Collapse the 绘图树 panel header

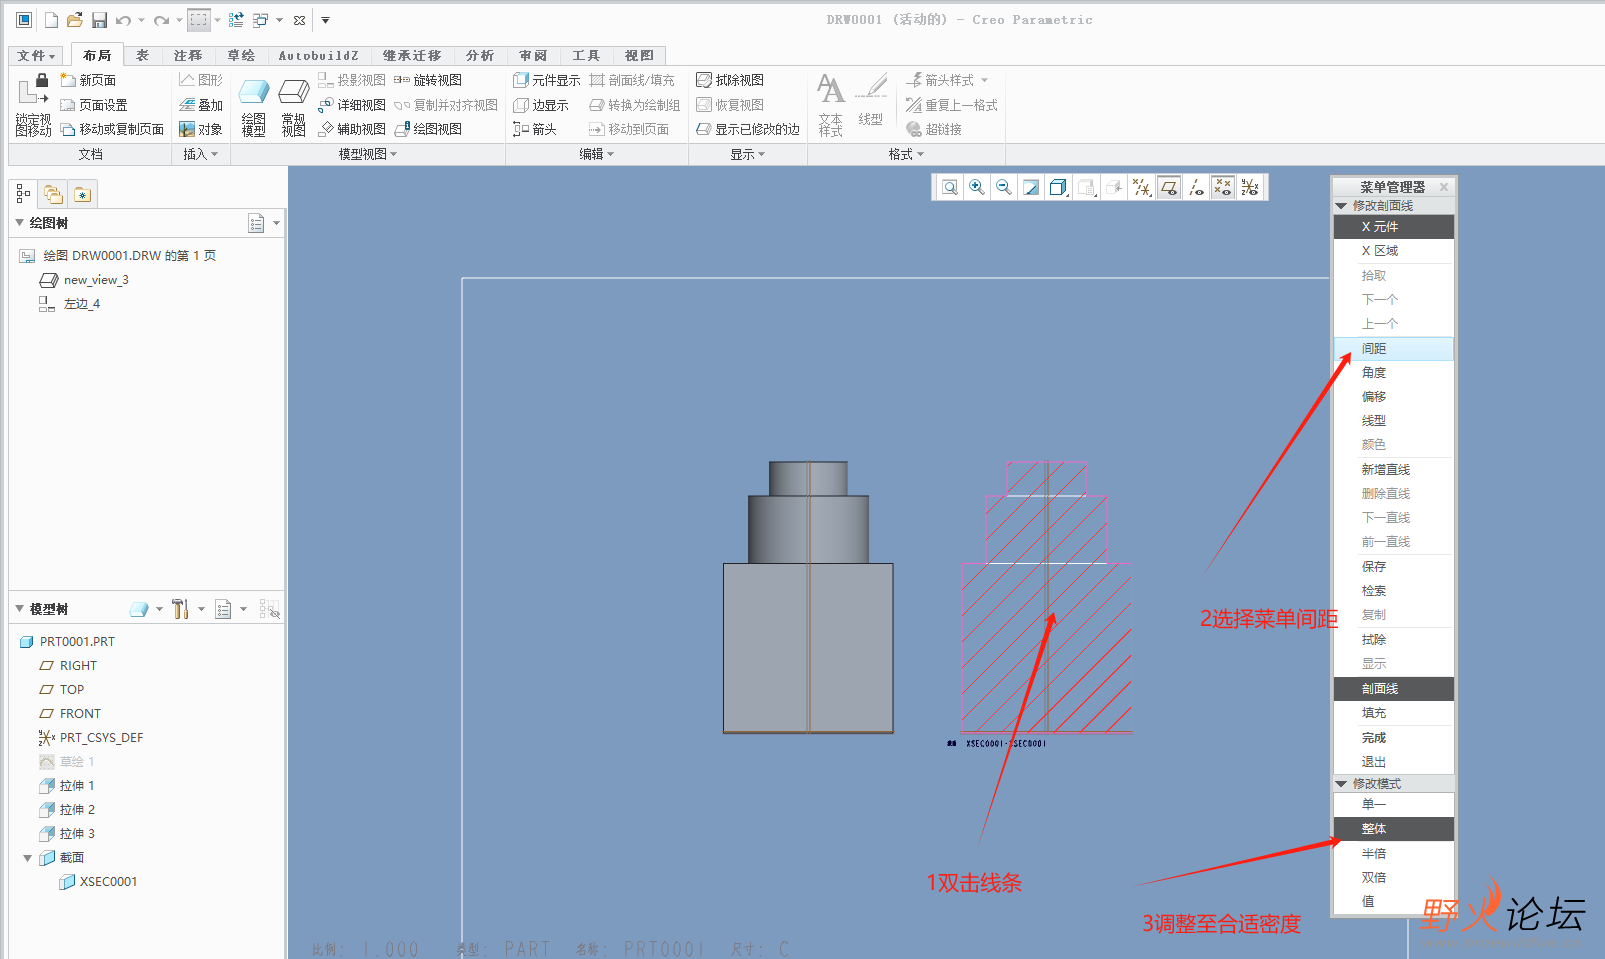click(x=19, y=223)
